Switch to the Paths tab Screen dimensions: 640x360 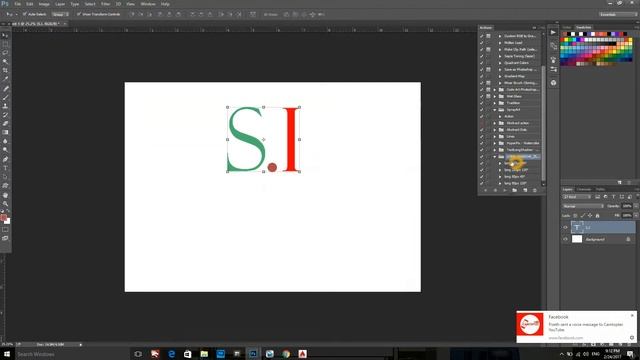600,189
